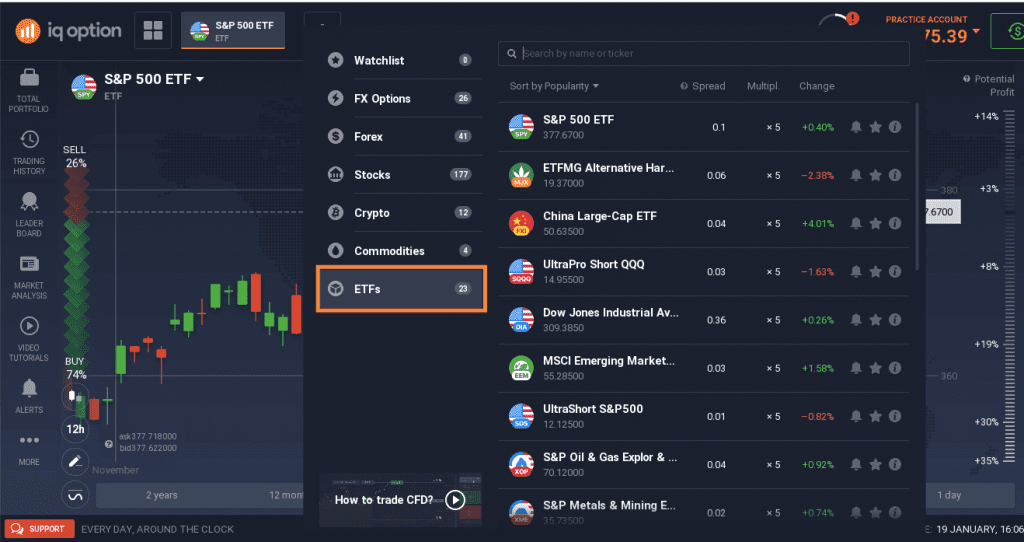Star UltraPro Short QQQ as favorite
Image resolution: width=1024 pixels, height=542 pixels.
[x=876, y=272]
